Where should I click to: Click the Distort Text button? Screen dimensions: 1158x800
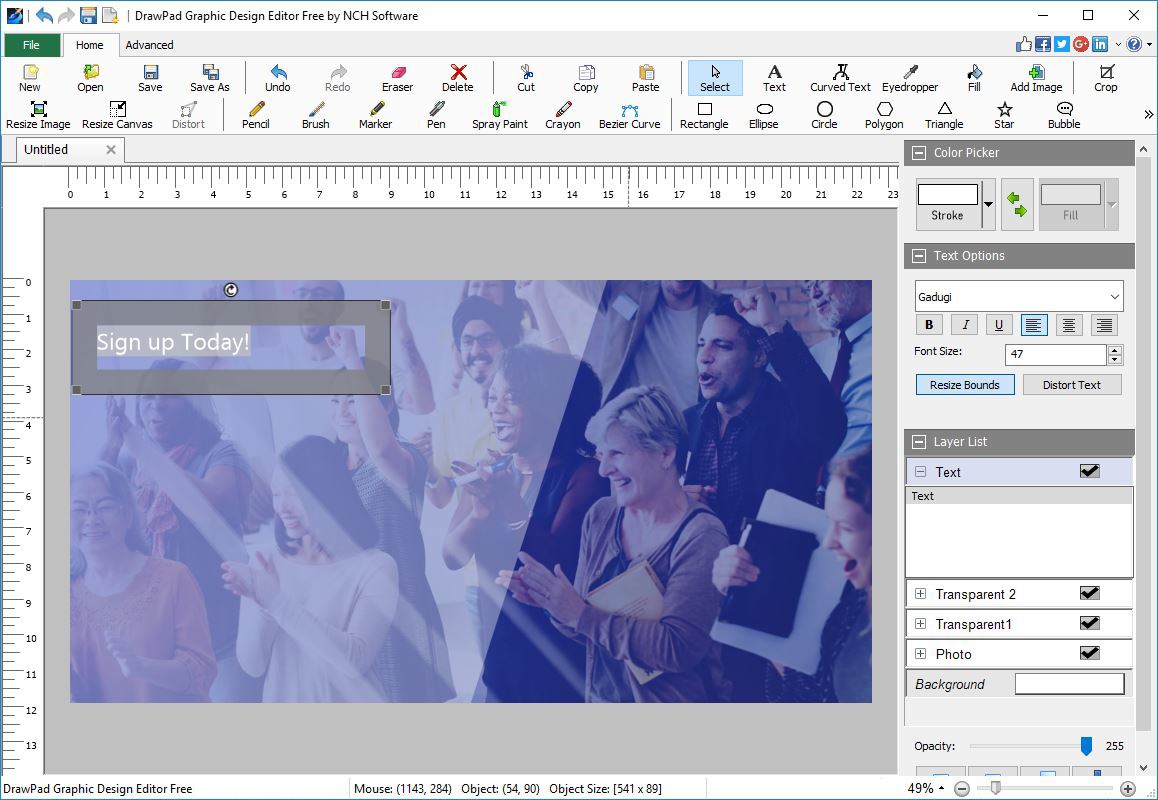1071,385
